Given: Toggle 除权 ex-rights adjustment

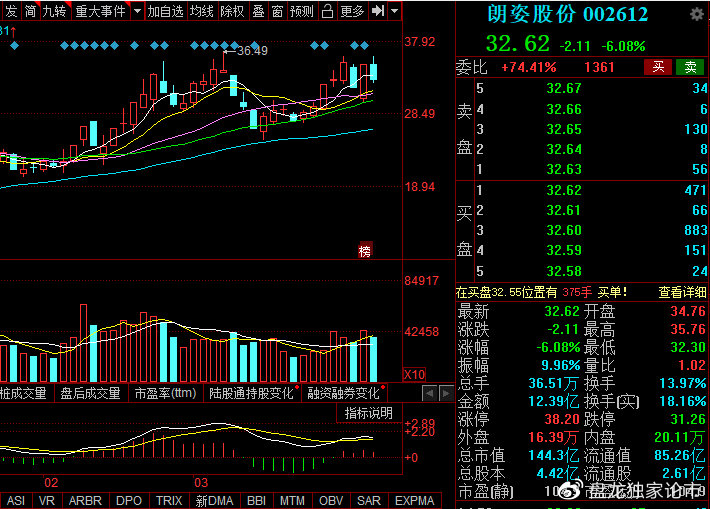Looking at the screenshot, I should pyautogui.click(x=232, y=11).
